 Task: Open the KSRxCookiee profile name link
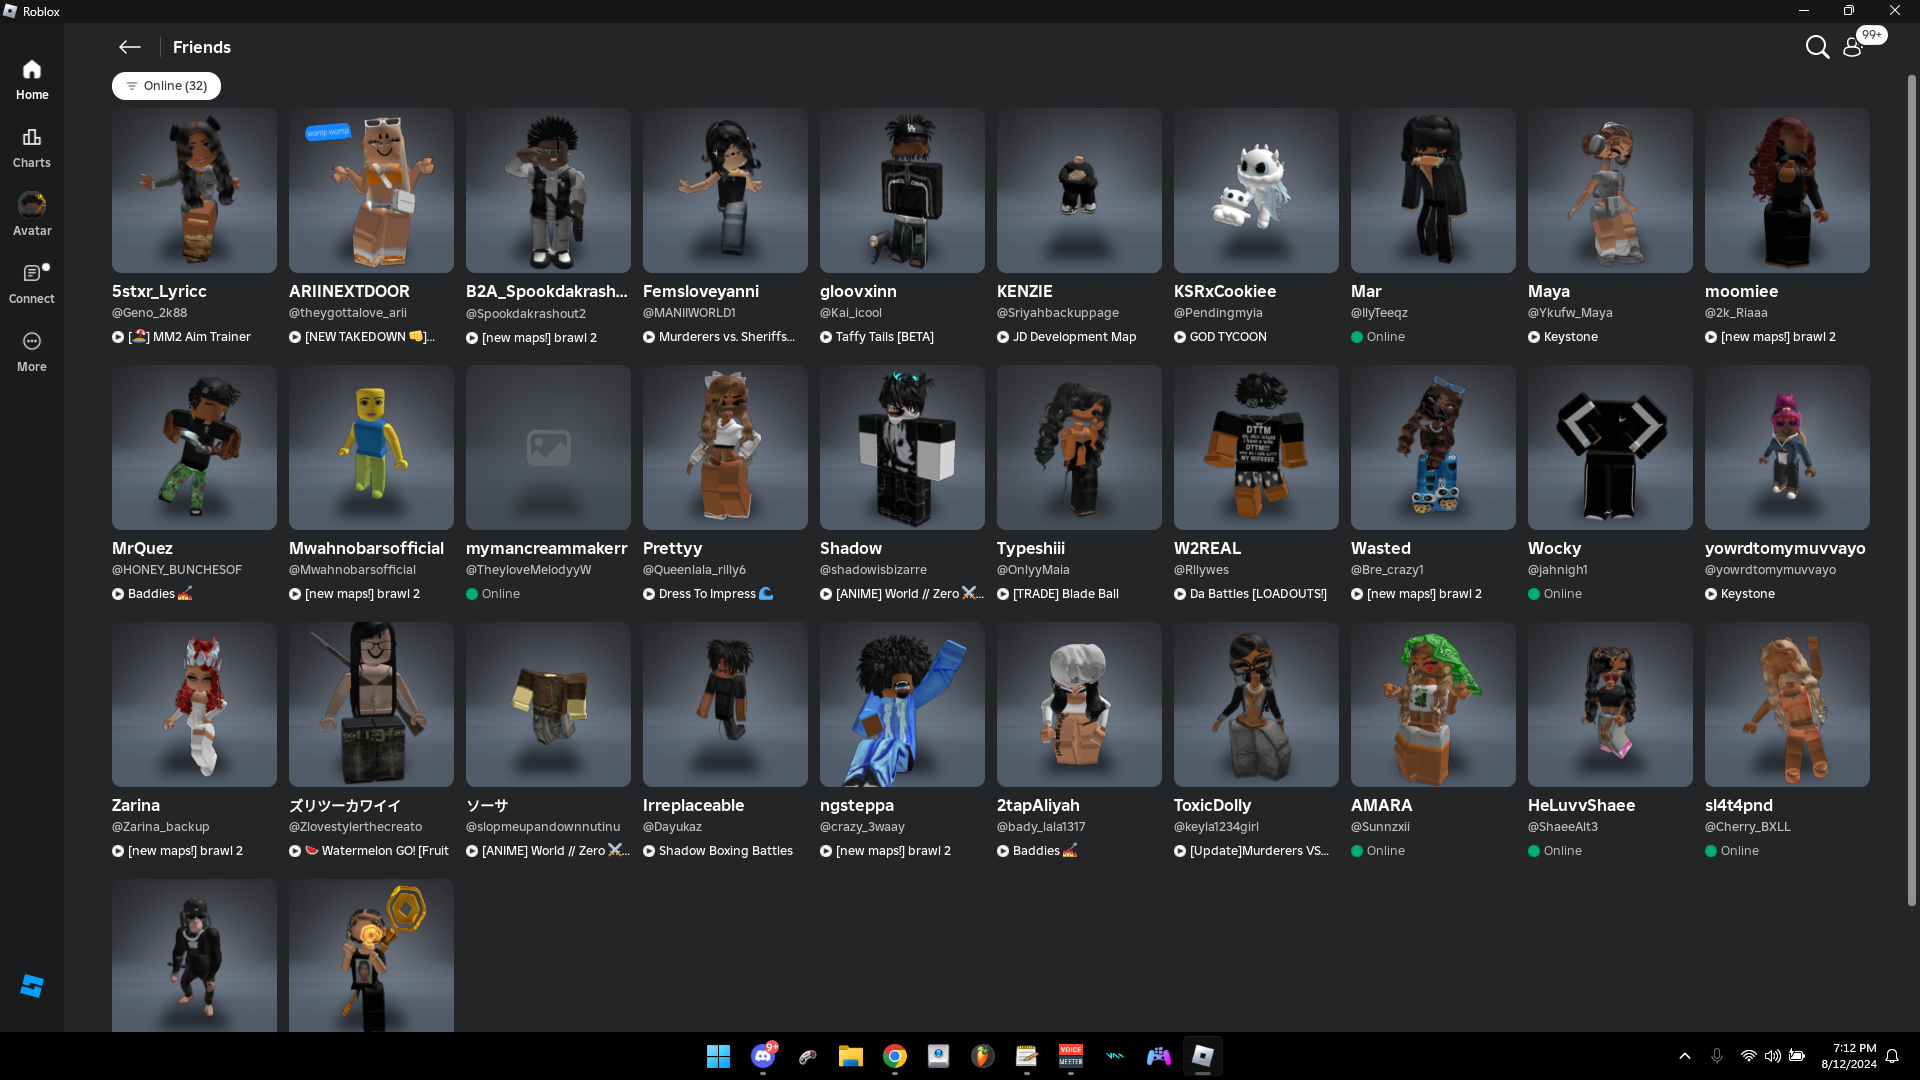pyautogui.click(x=1224, y=291)
